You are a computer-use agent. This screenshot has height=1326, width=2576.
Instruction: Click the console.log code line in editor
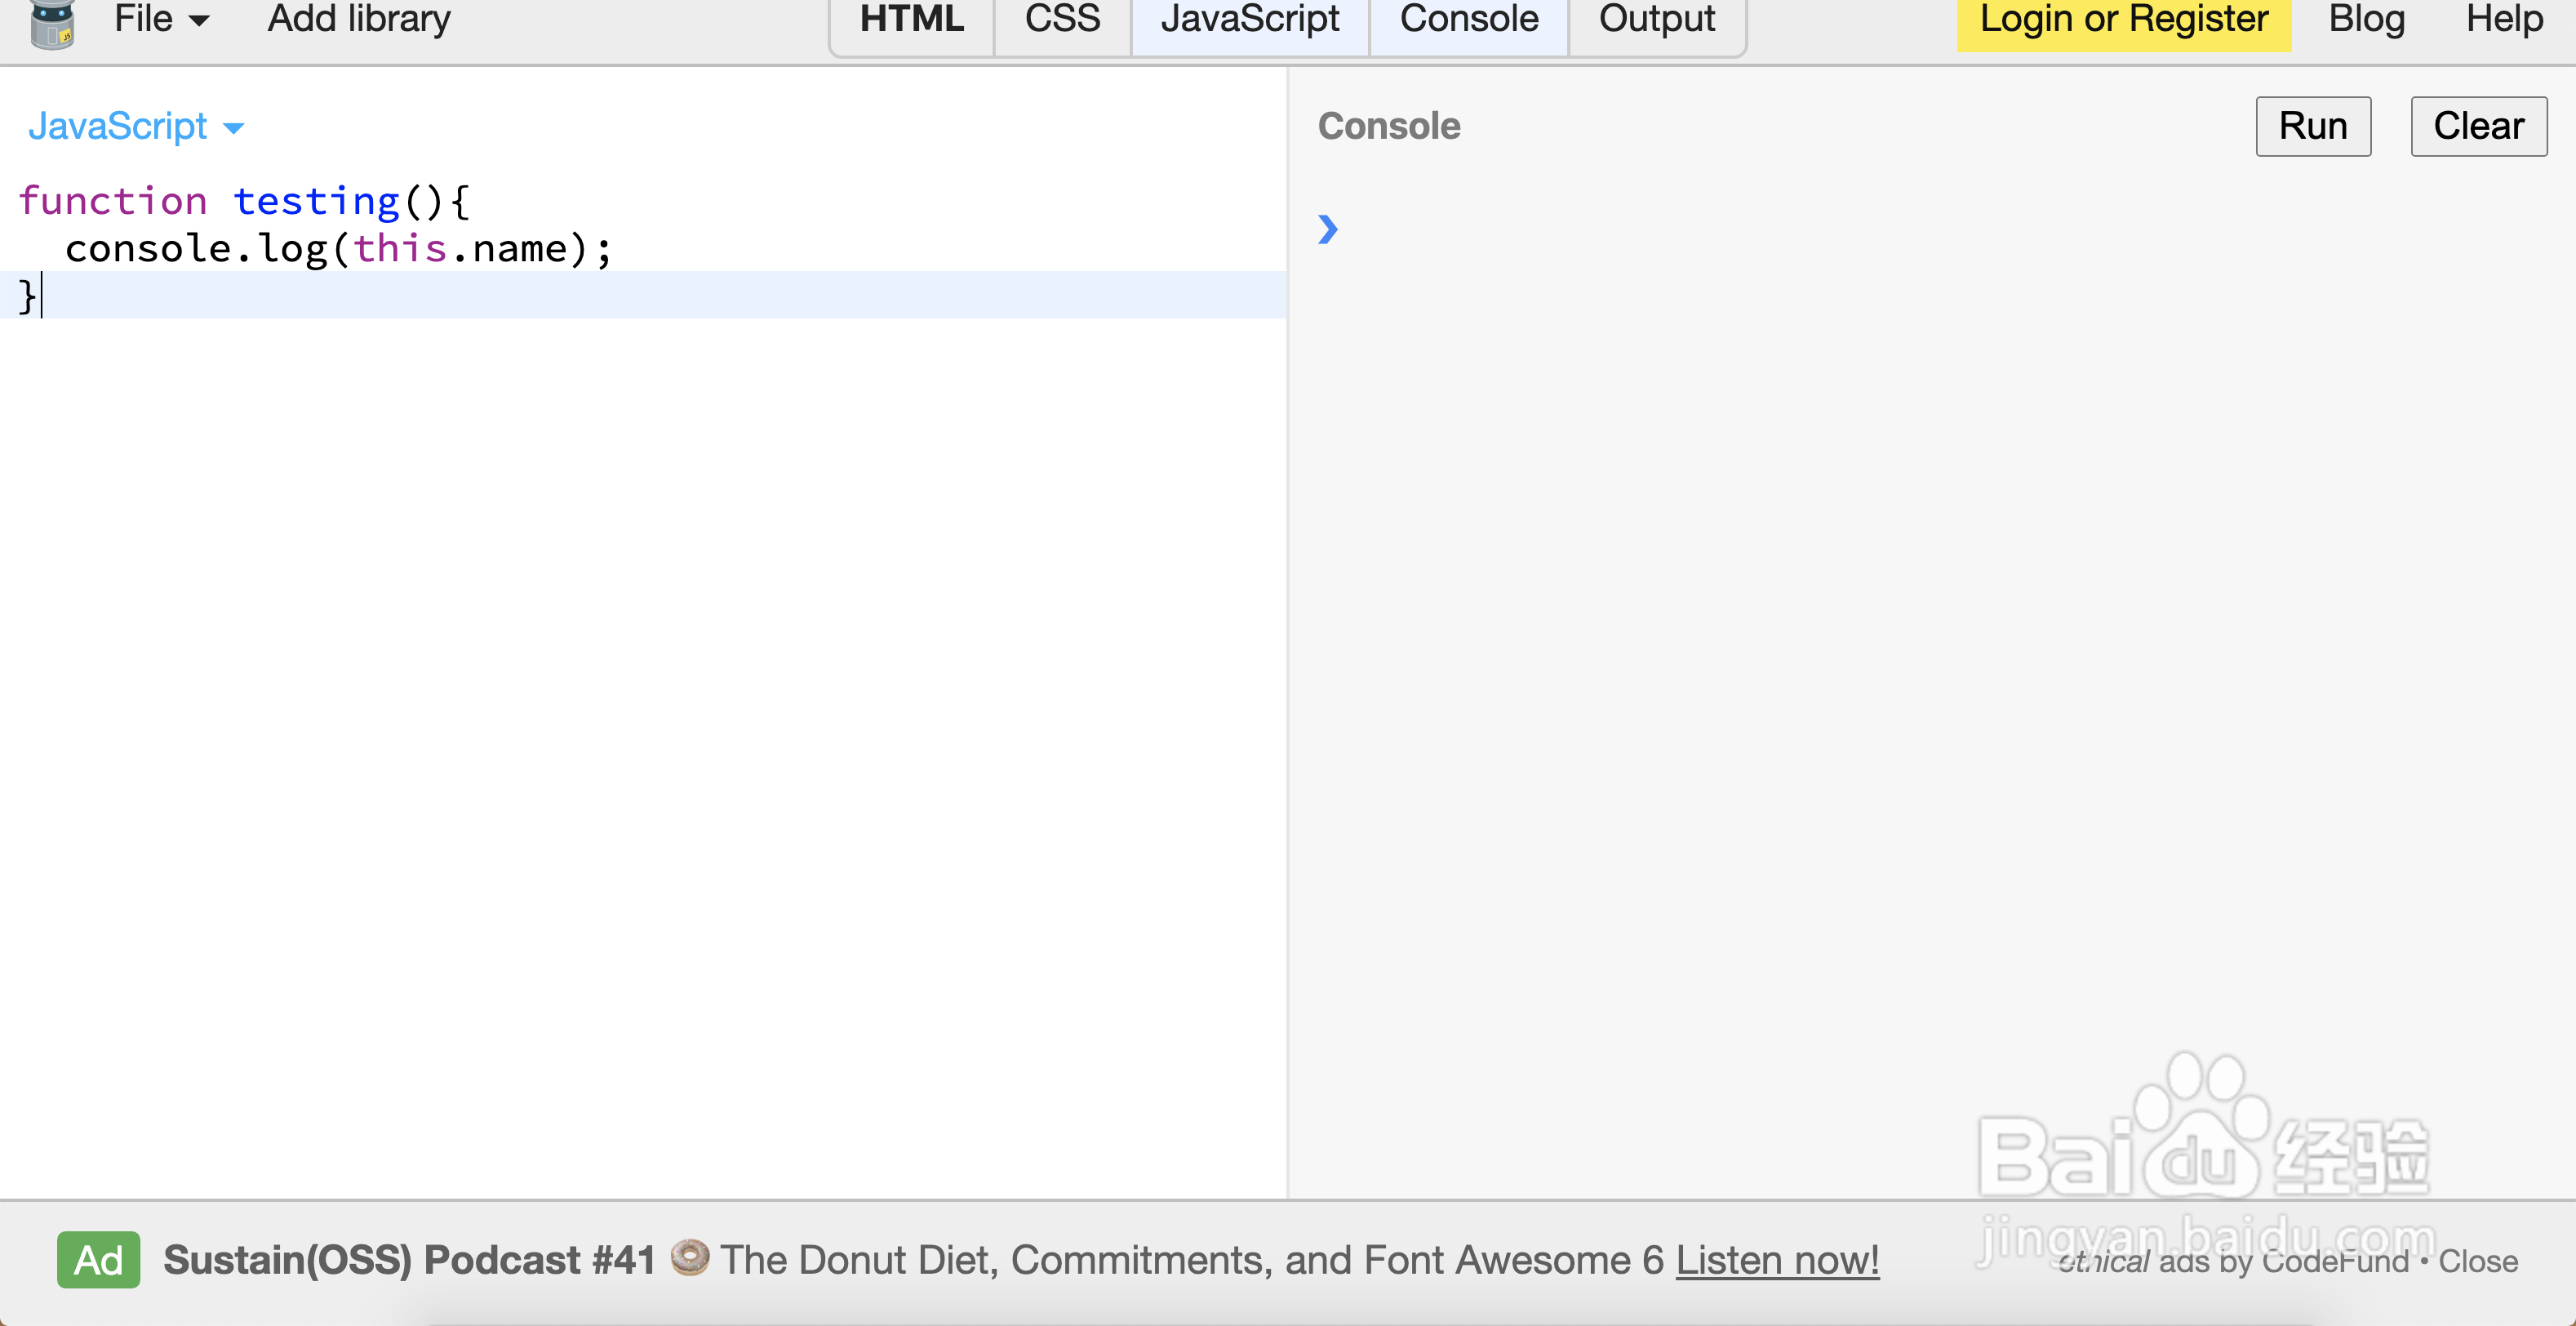338,249
